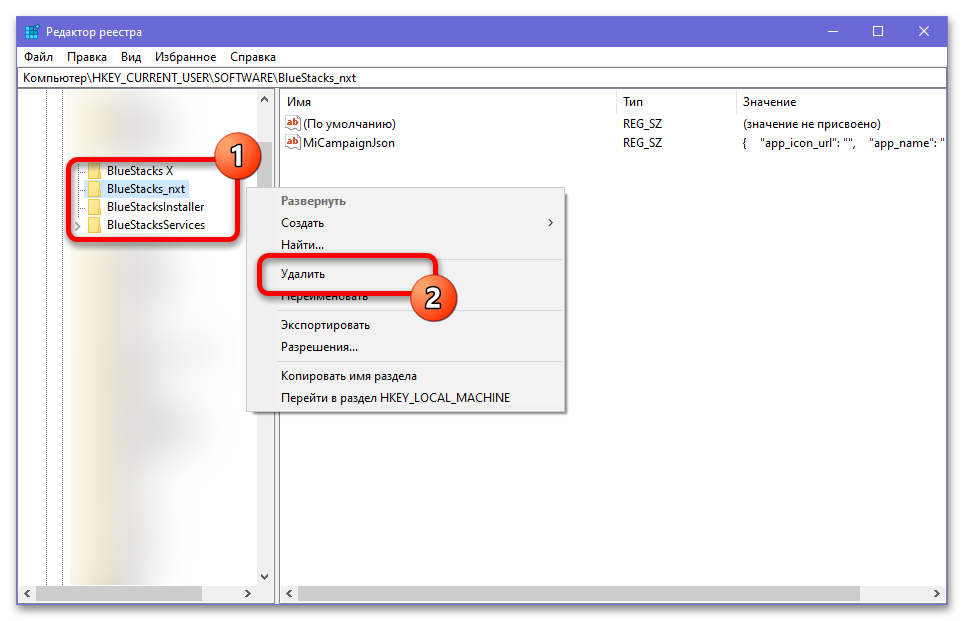Open the Правка menu
Screen dimensions: 964x621
(x=87, y=57)
